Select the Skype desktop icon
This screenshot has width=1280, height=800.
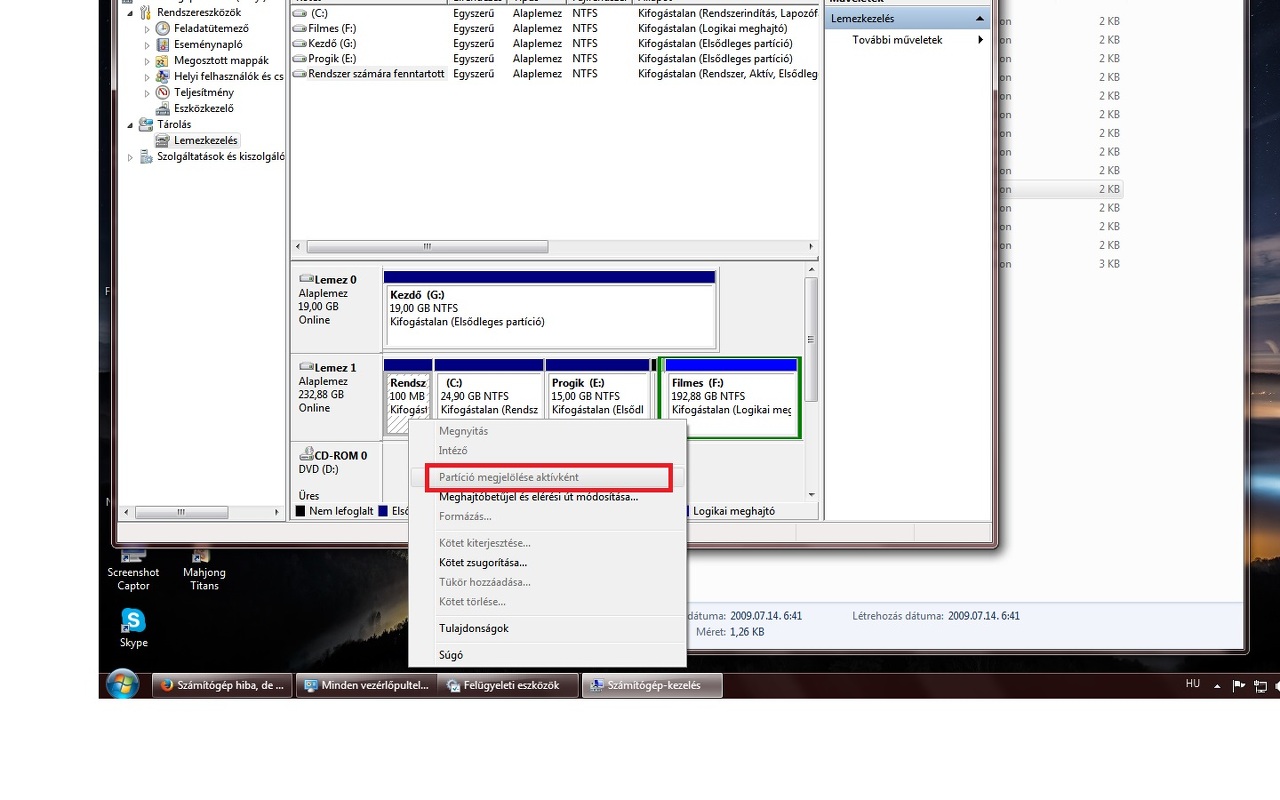pyautogui.click(x=133, y=628)
